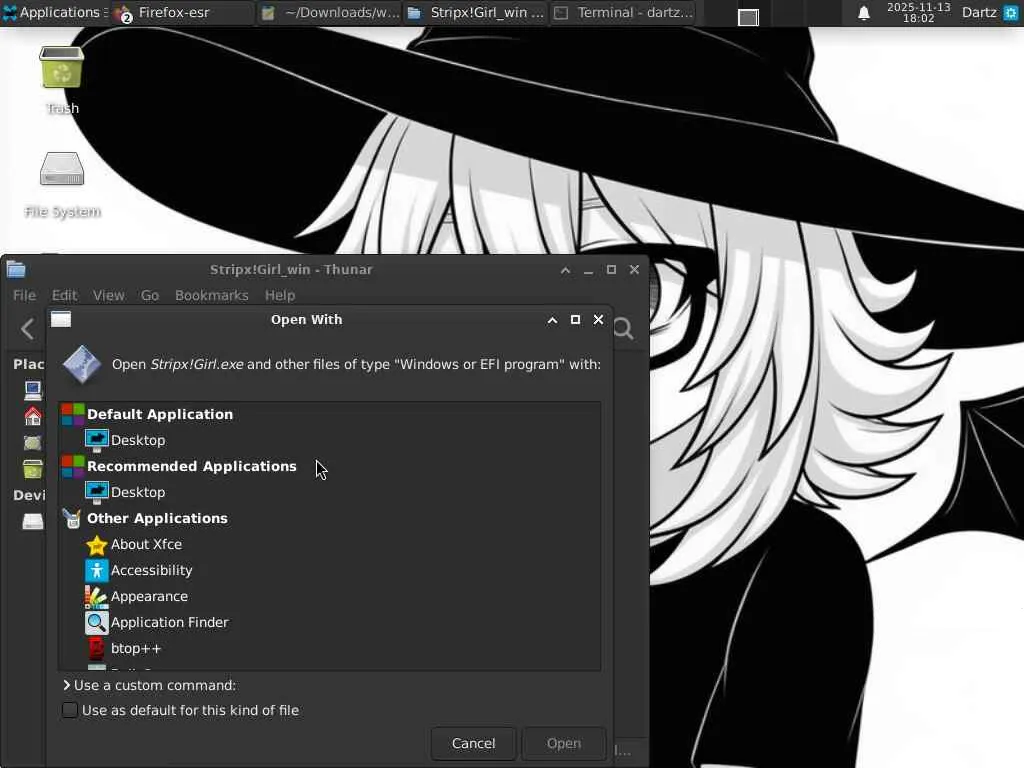Image resolution: width=1024 pixels, height=768 pixels.
Task: Click the Default Application heading
Action: (159, 414)
